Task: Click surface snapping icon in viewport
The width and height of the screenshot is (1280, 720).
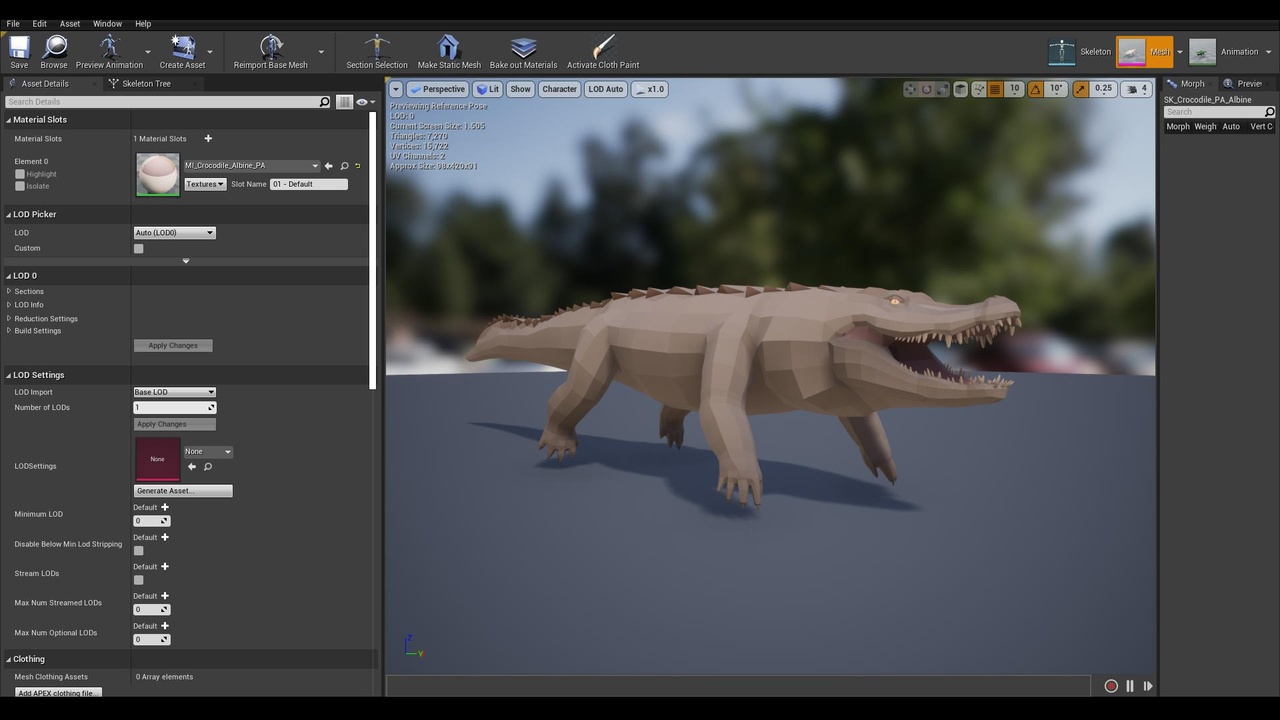Action: tap(979, 89)
